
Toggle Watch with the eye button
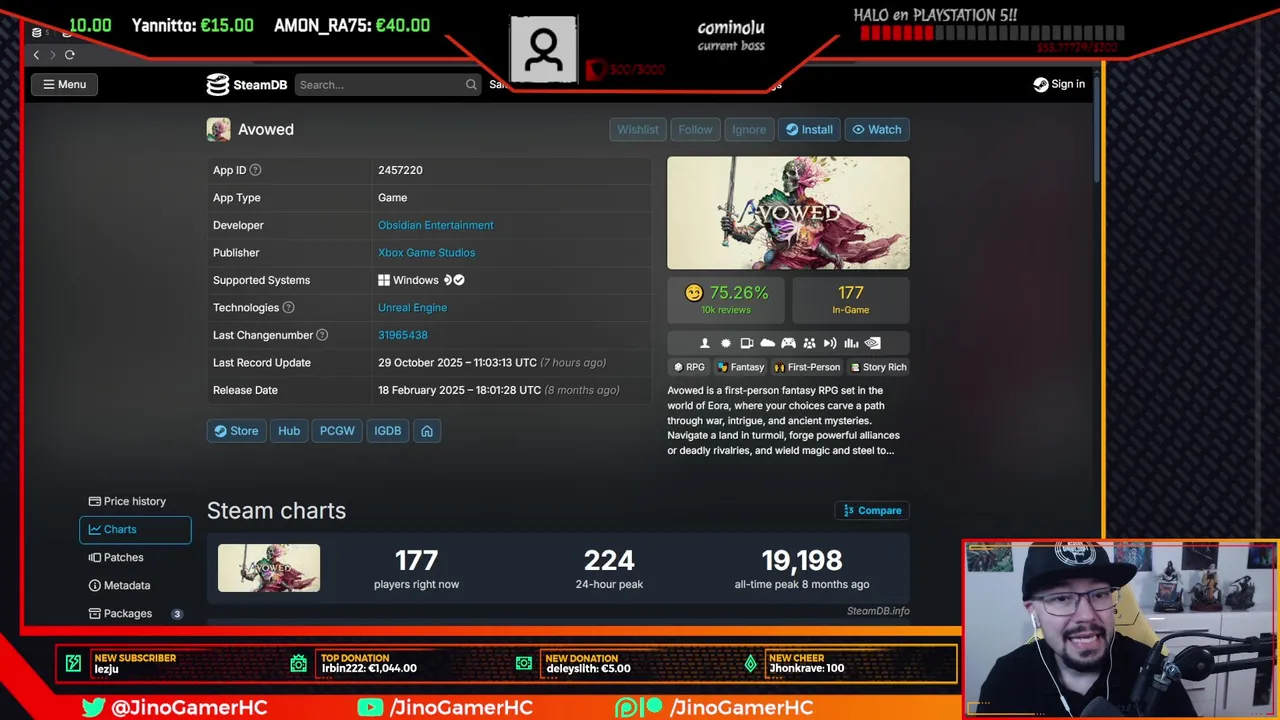pos(876,130)
